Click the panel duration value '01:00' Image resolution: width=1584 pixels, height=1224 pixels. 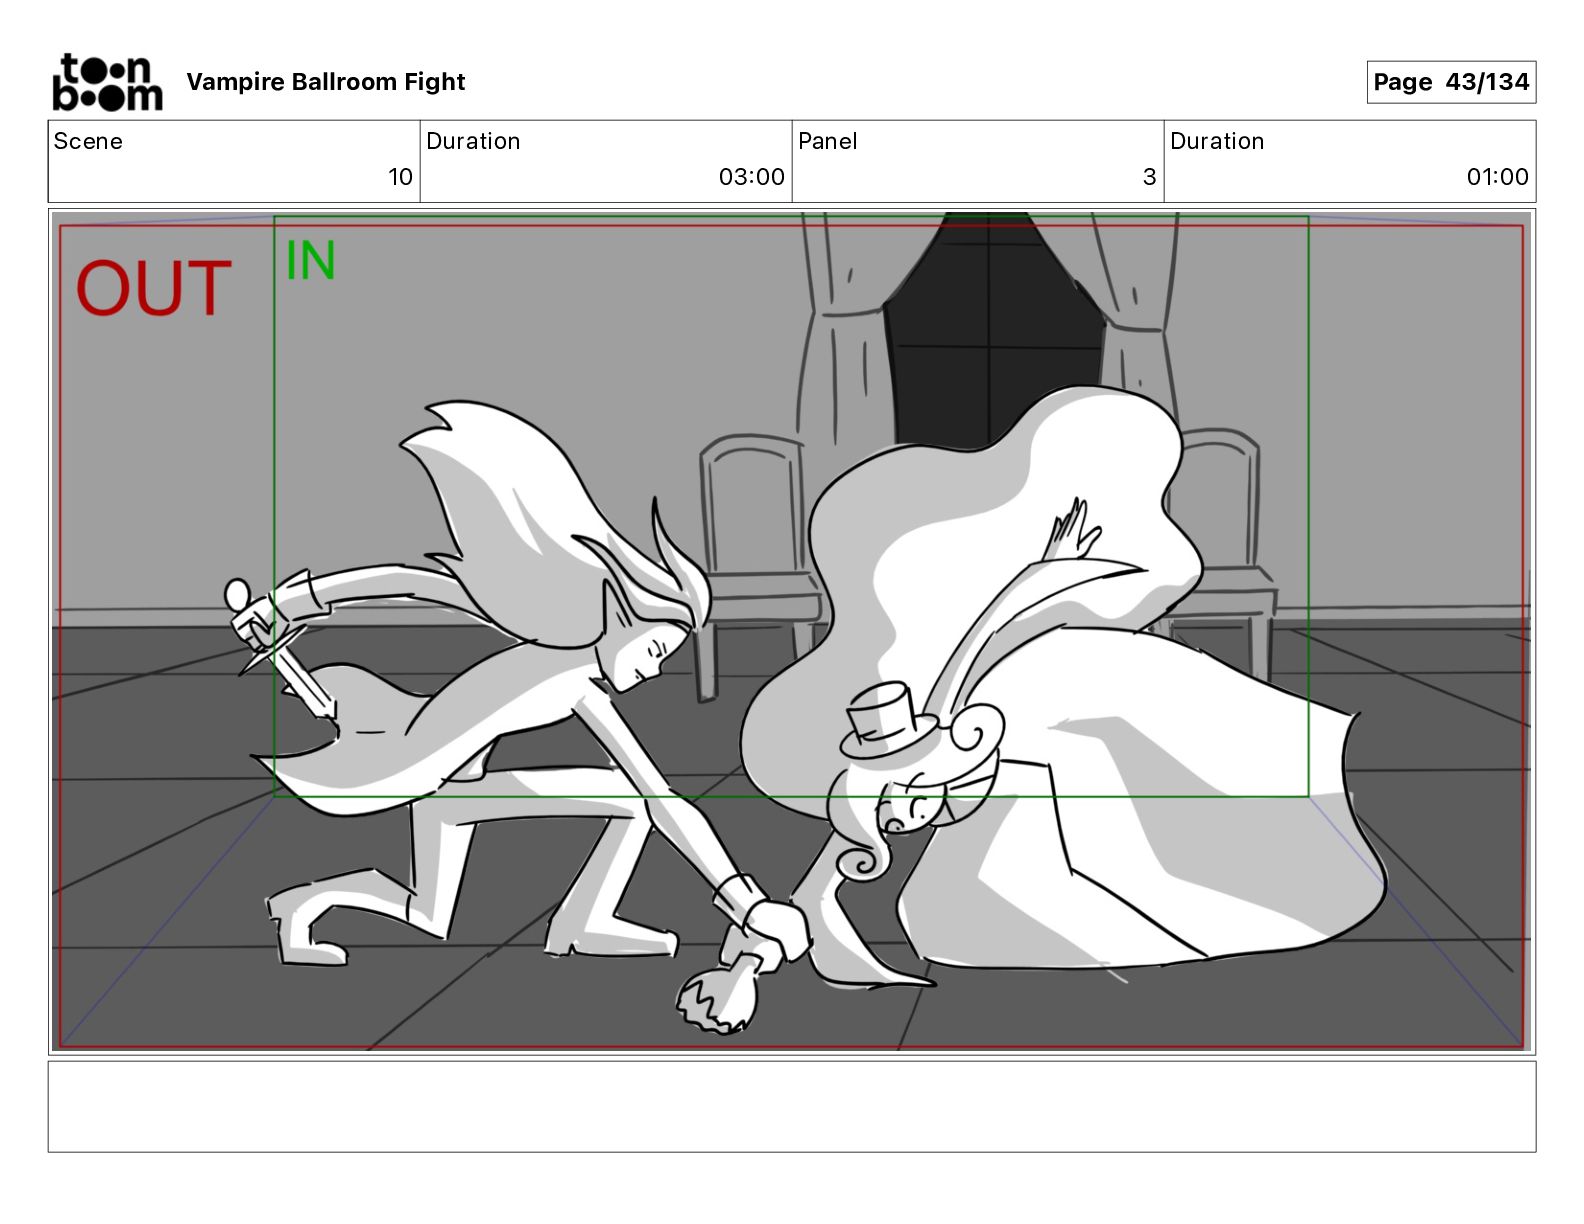click(x=1497, y=177)
